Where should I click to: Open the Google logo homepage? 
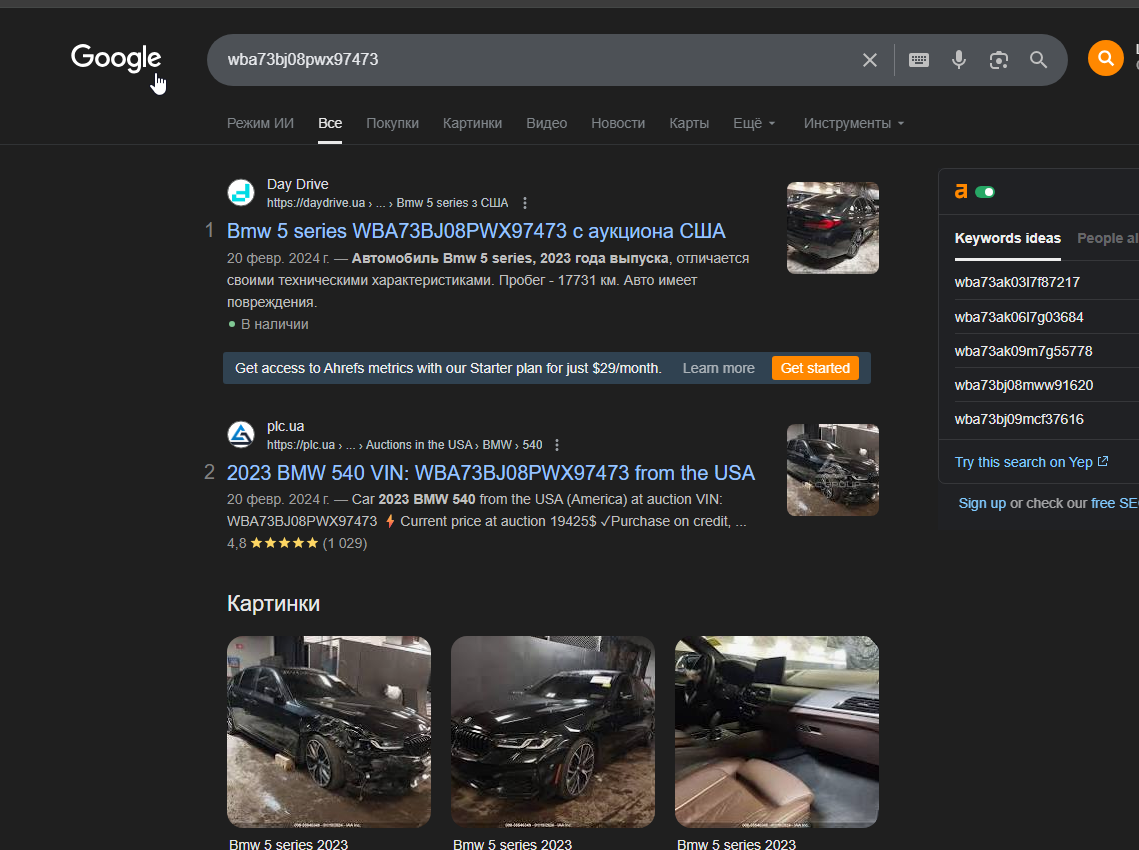pyautogui.click(x=115, y=57)
